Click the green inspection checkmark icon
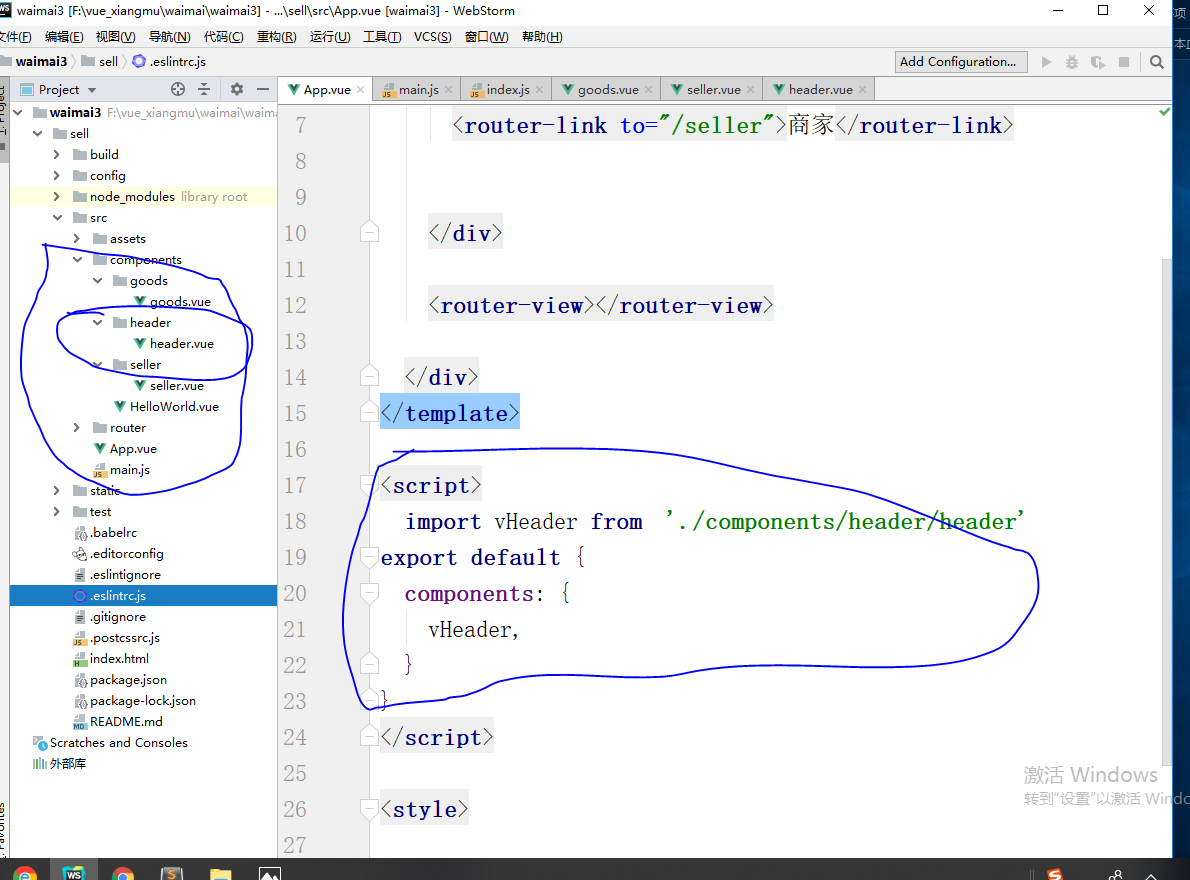 click(x=1164, y=112)
